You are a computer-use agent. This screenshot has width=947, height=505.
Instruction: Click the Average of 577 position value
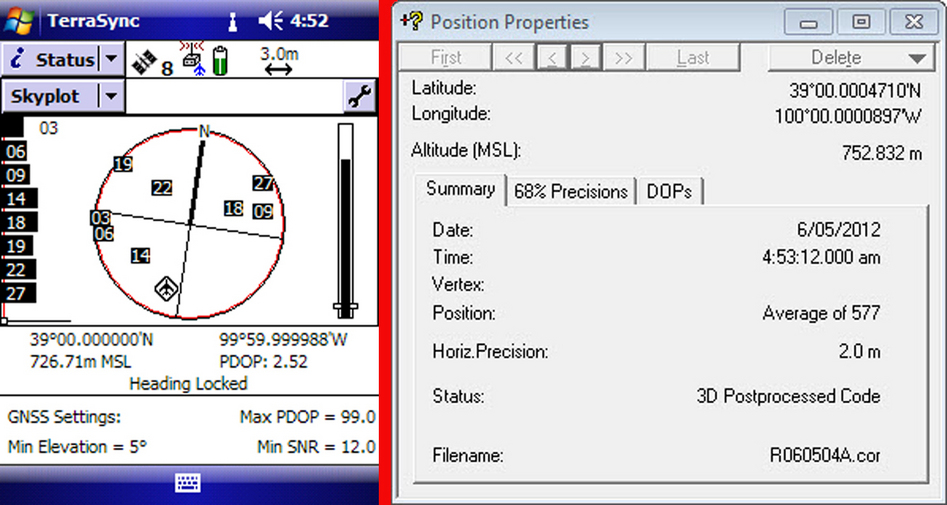click(821, 313)
